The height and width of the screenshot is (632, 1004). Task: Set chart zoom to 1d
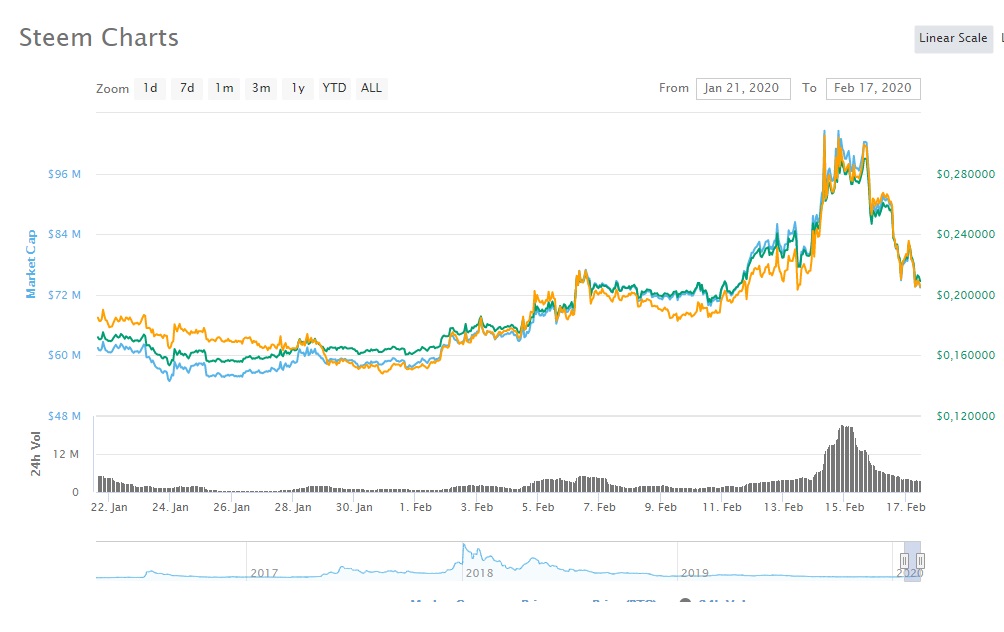tap(150, 88)
